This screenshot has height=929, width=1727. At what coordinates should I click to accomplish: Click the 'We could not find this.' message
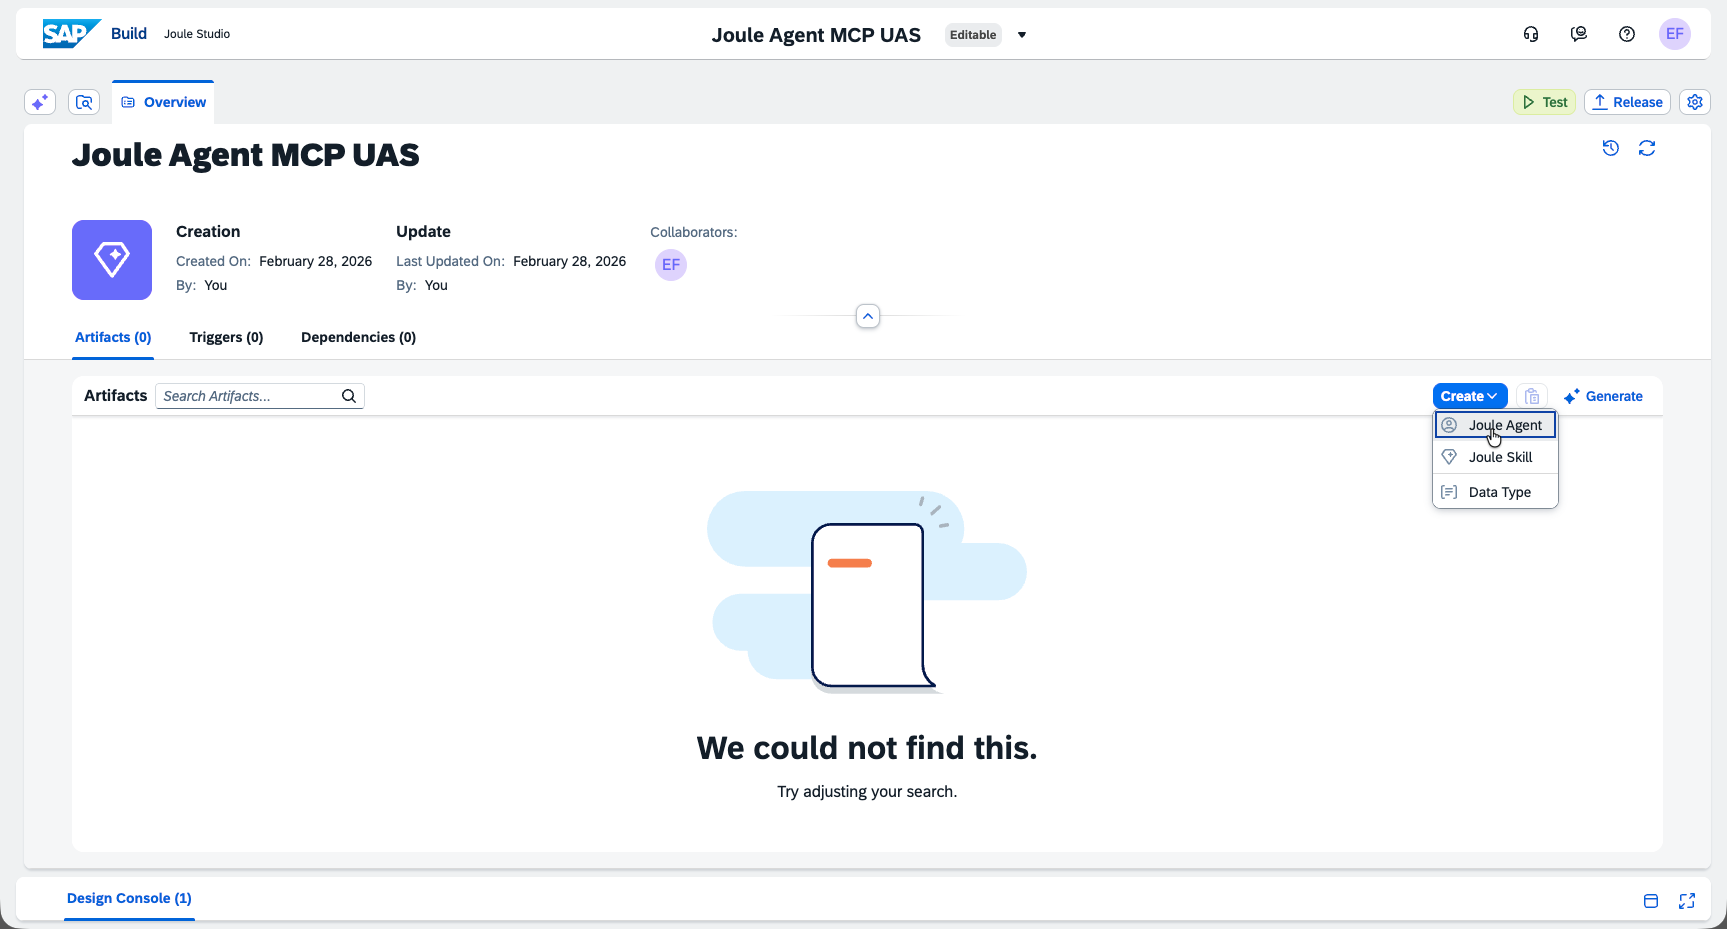867,748
